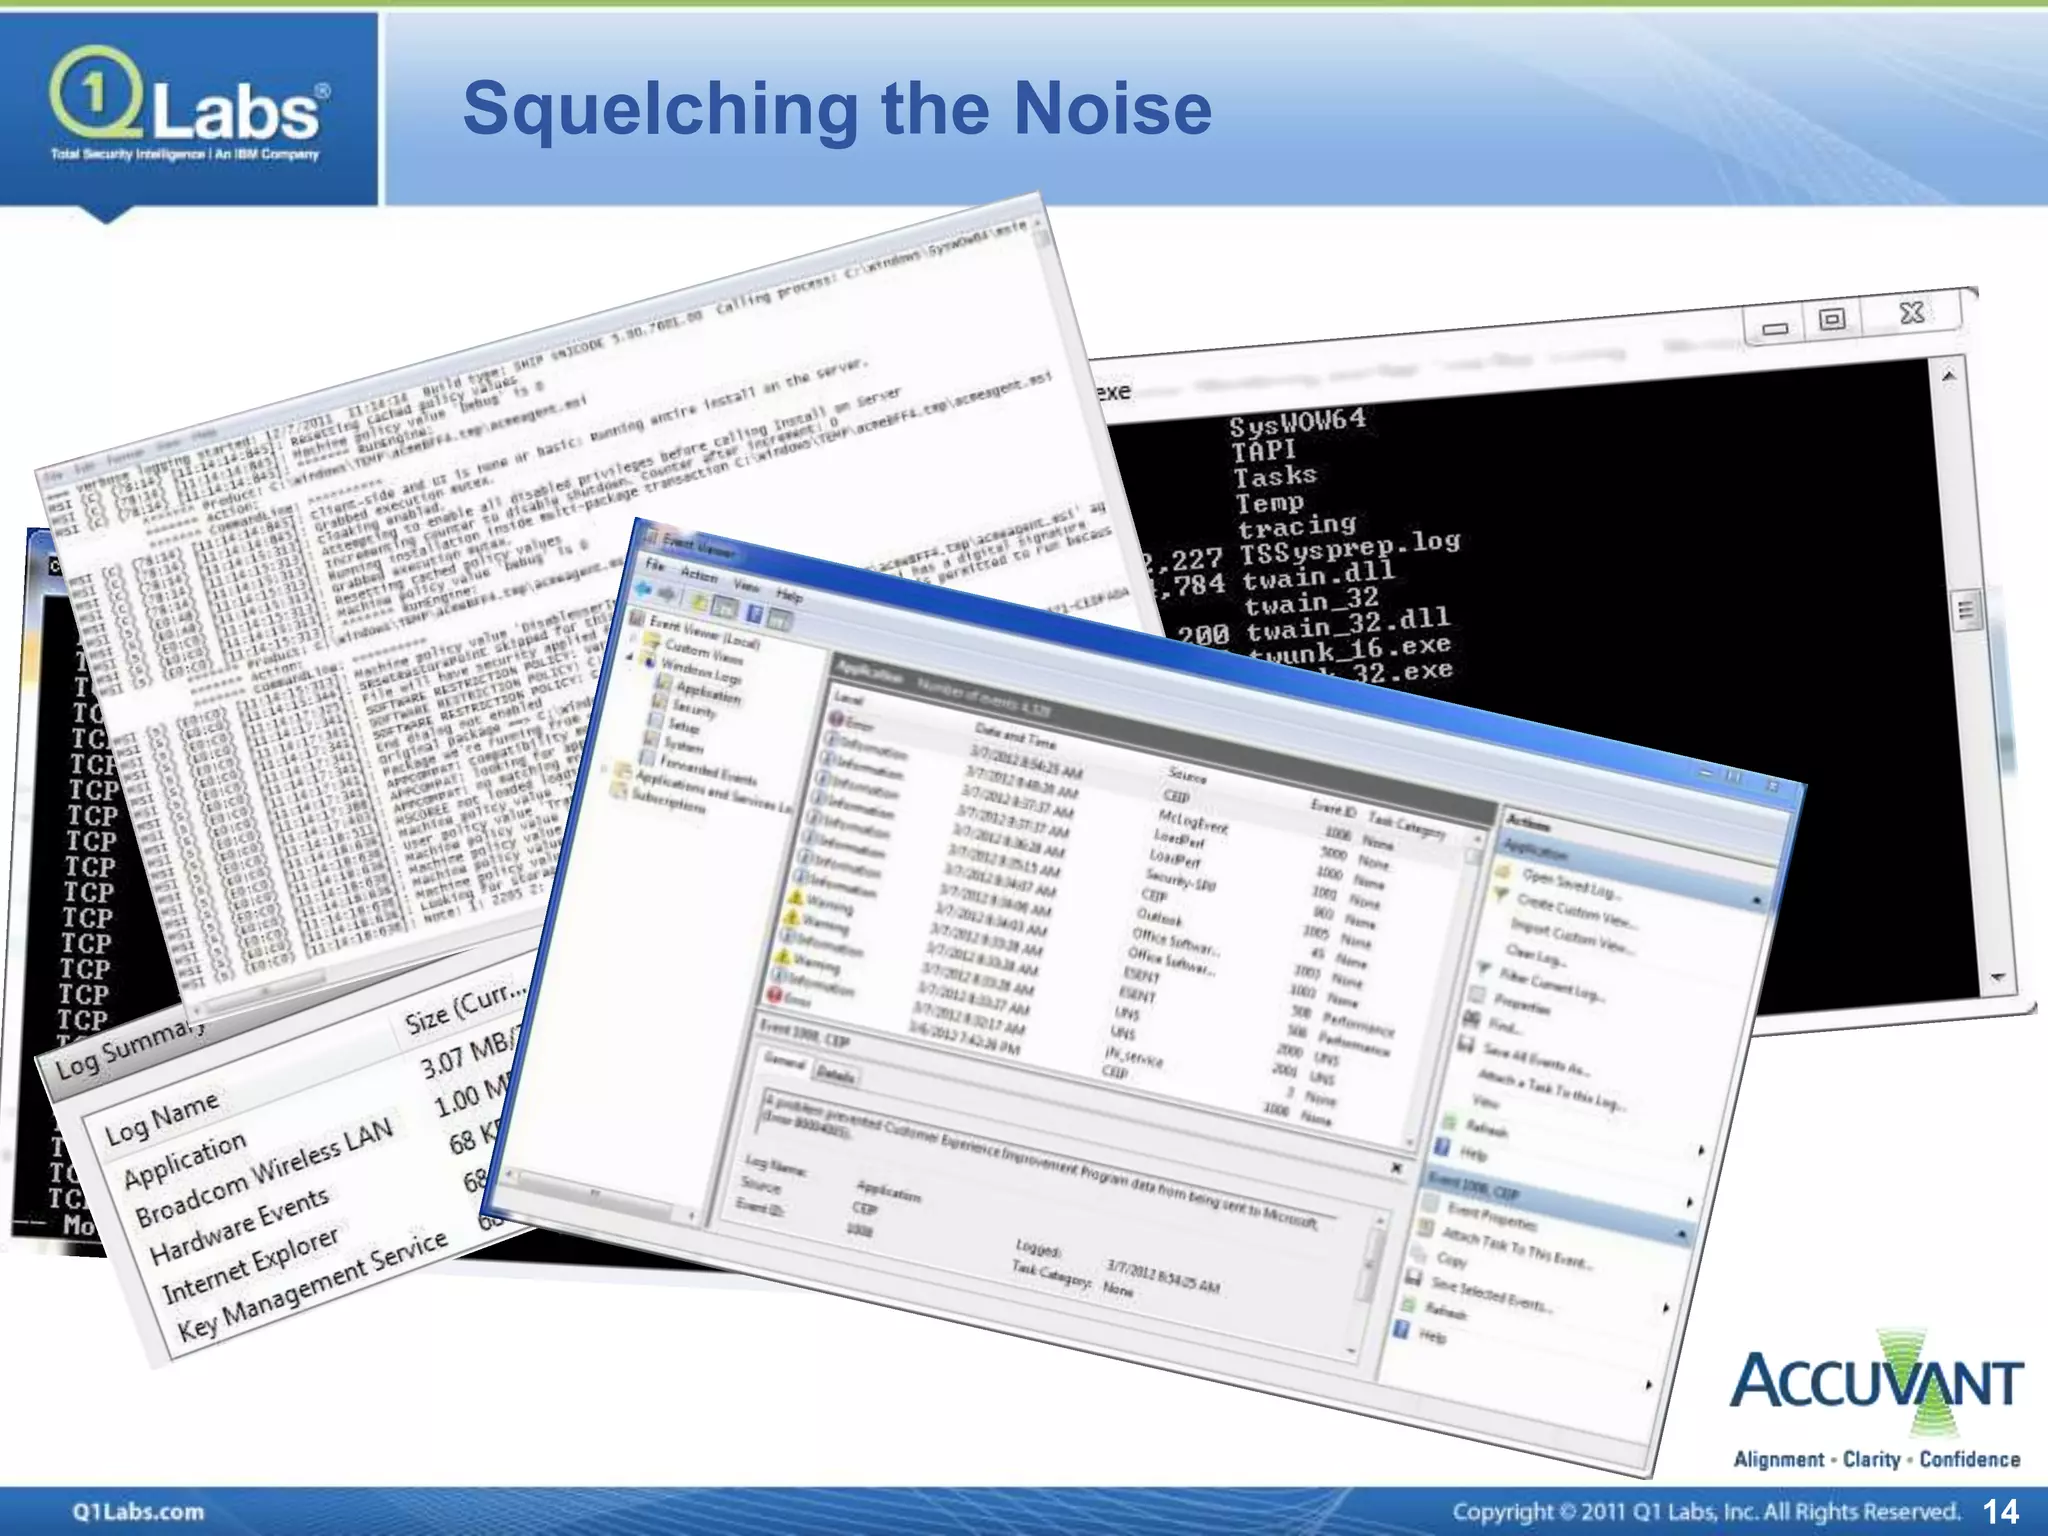Image resolution: width=2048 pixels, height=1536 pixels.
Task: Select Key Management Service in Log Summary
Action: 312,1286
